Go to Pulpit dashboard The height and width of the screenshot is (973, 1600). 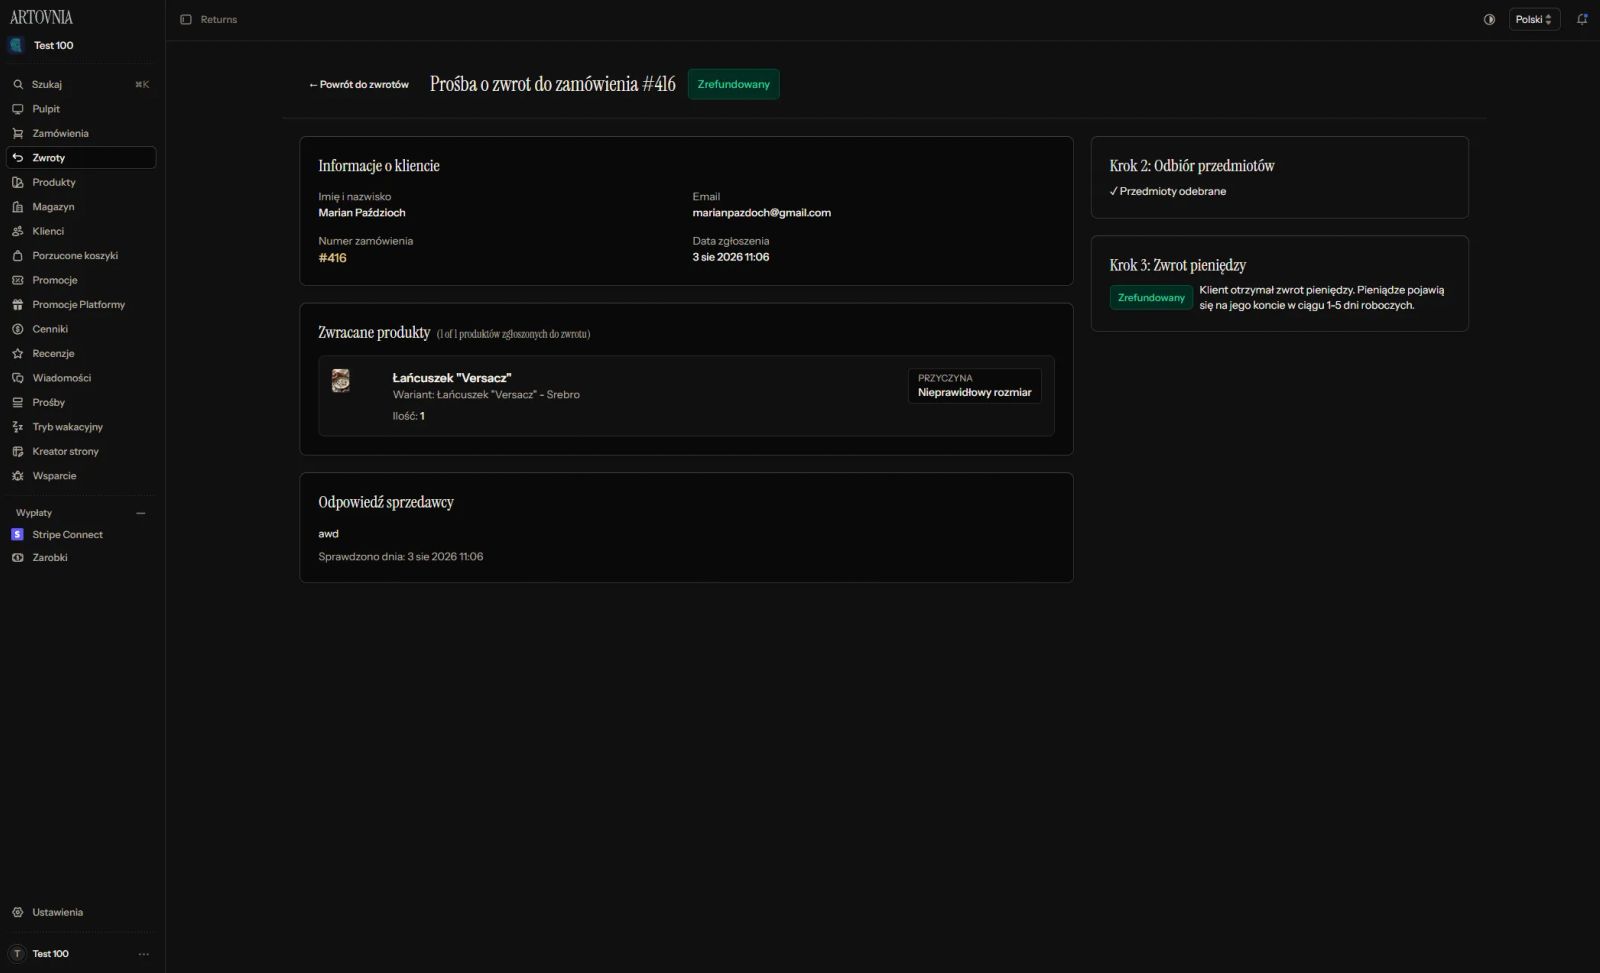[81, 109]
